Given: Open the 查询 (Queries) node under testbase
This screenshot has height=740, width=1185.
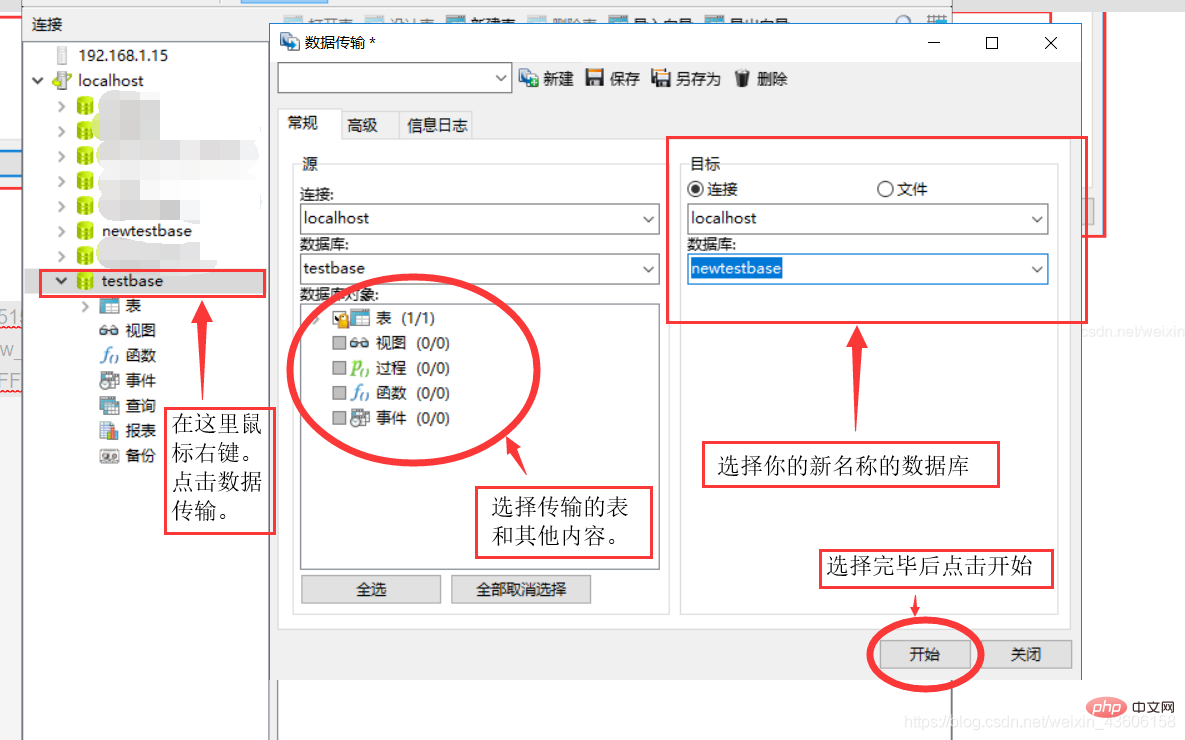Looking at the screenshot, I should [x=110, y=406].
